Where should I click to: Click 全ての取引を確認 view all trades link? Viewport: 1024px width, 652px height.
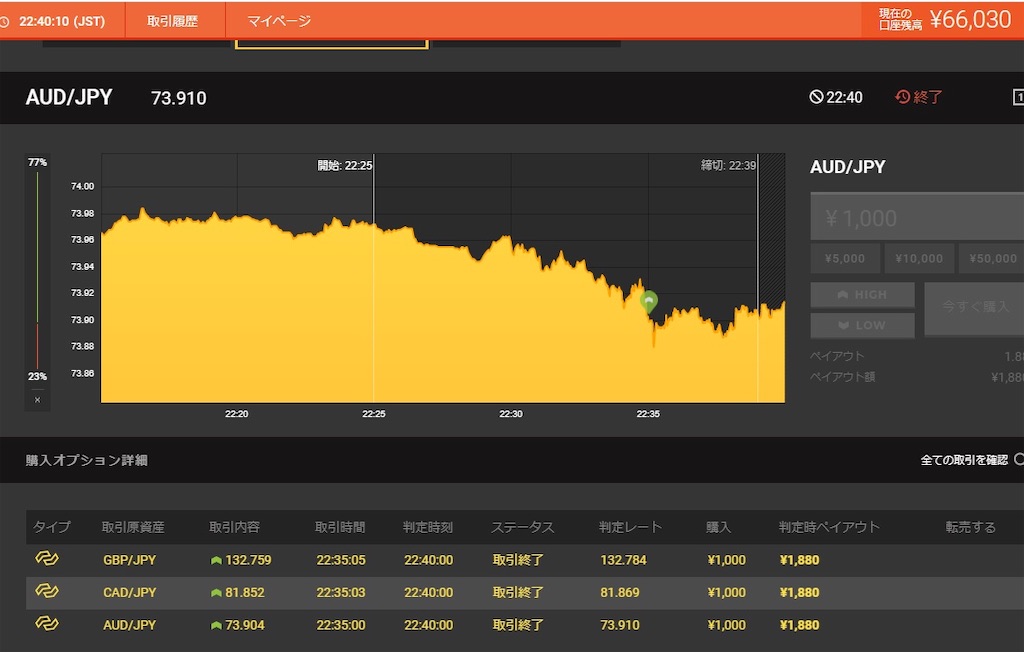pyautogui.click(x=964, y=461)
